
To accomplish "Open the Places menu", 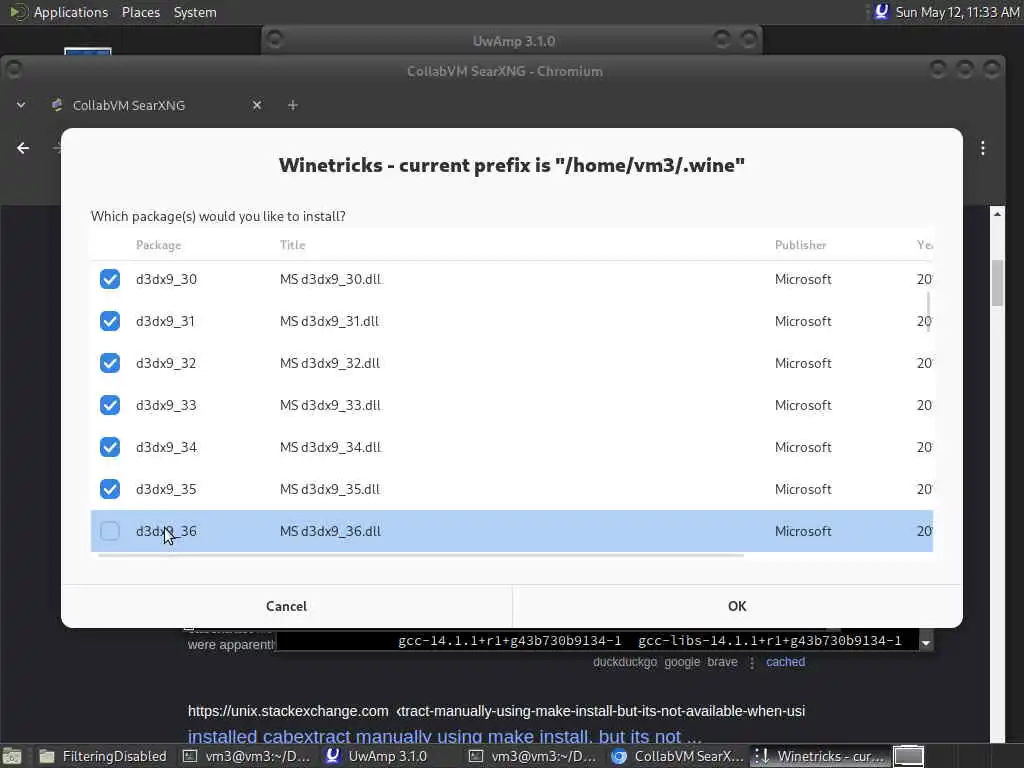I will [x=140, y=12].
